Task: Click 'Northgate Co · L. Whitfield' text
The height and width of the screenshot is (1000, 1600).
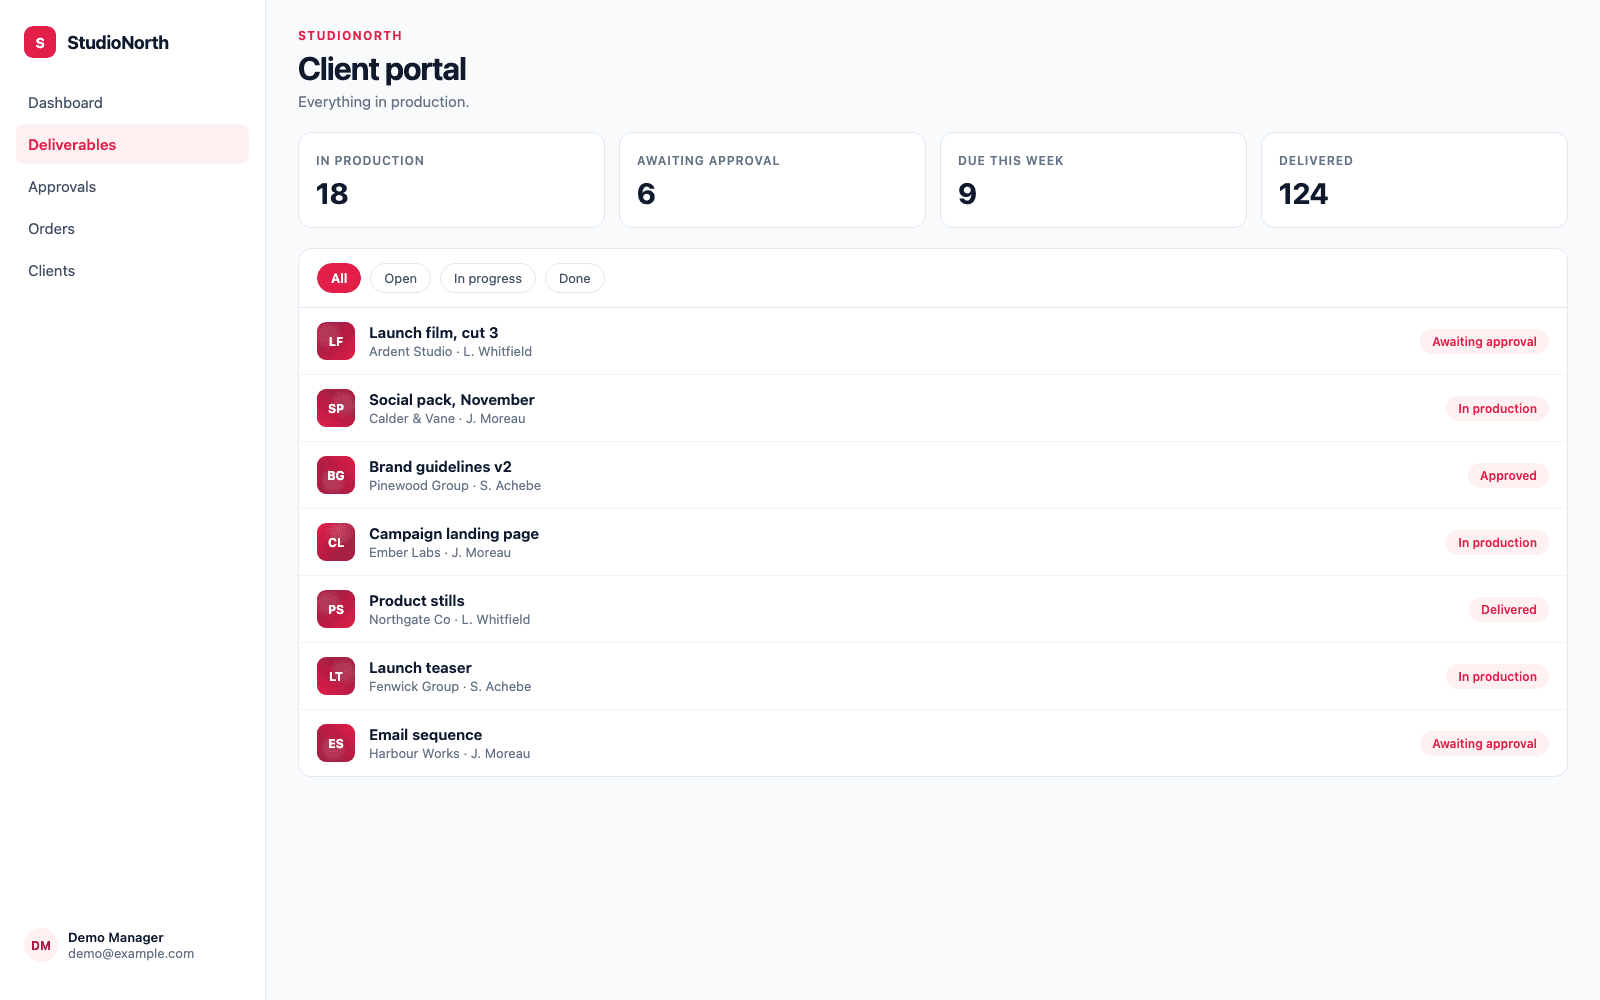Action: coord(449,619)
